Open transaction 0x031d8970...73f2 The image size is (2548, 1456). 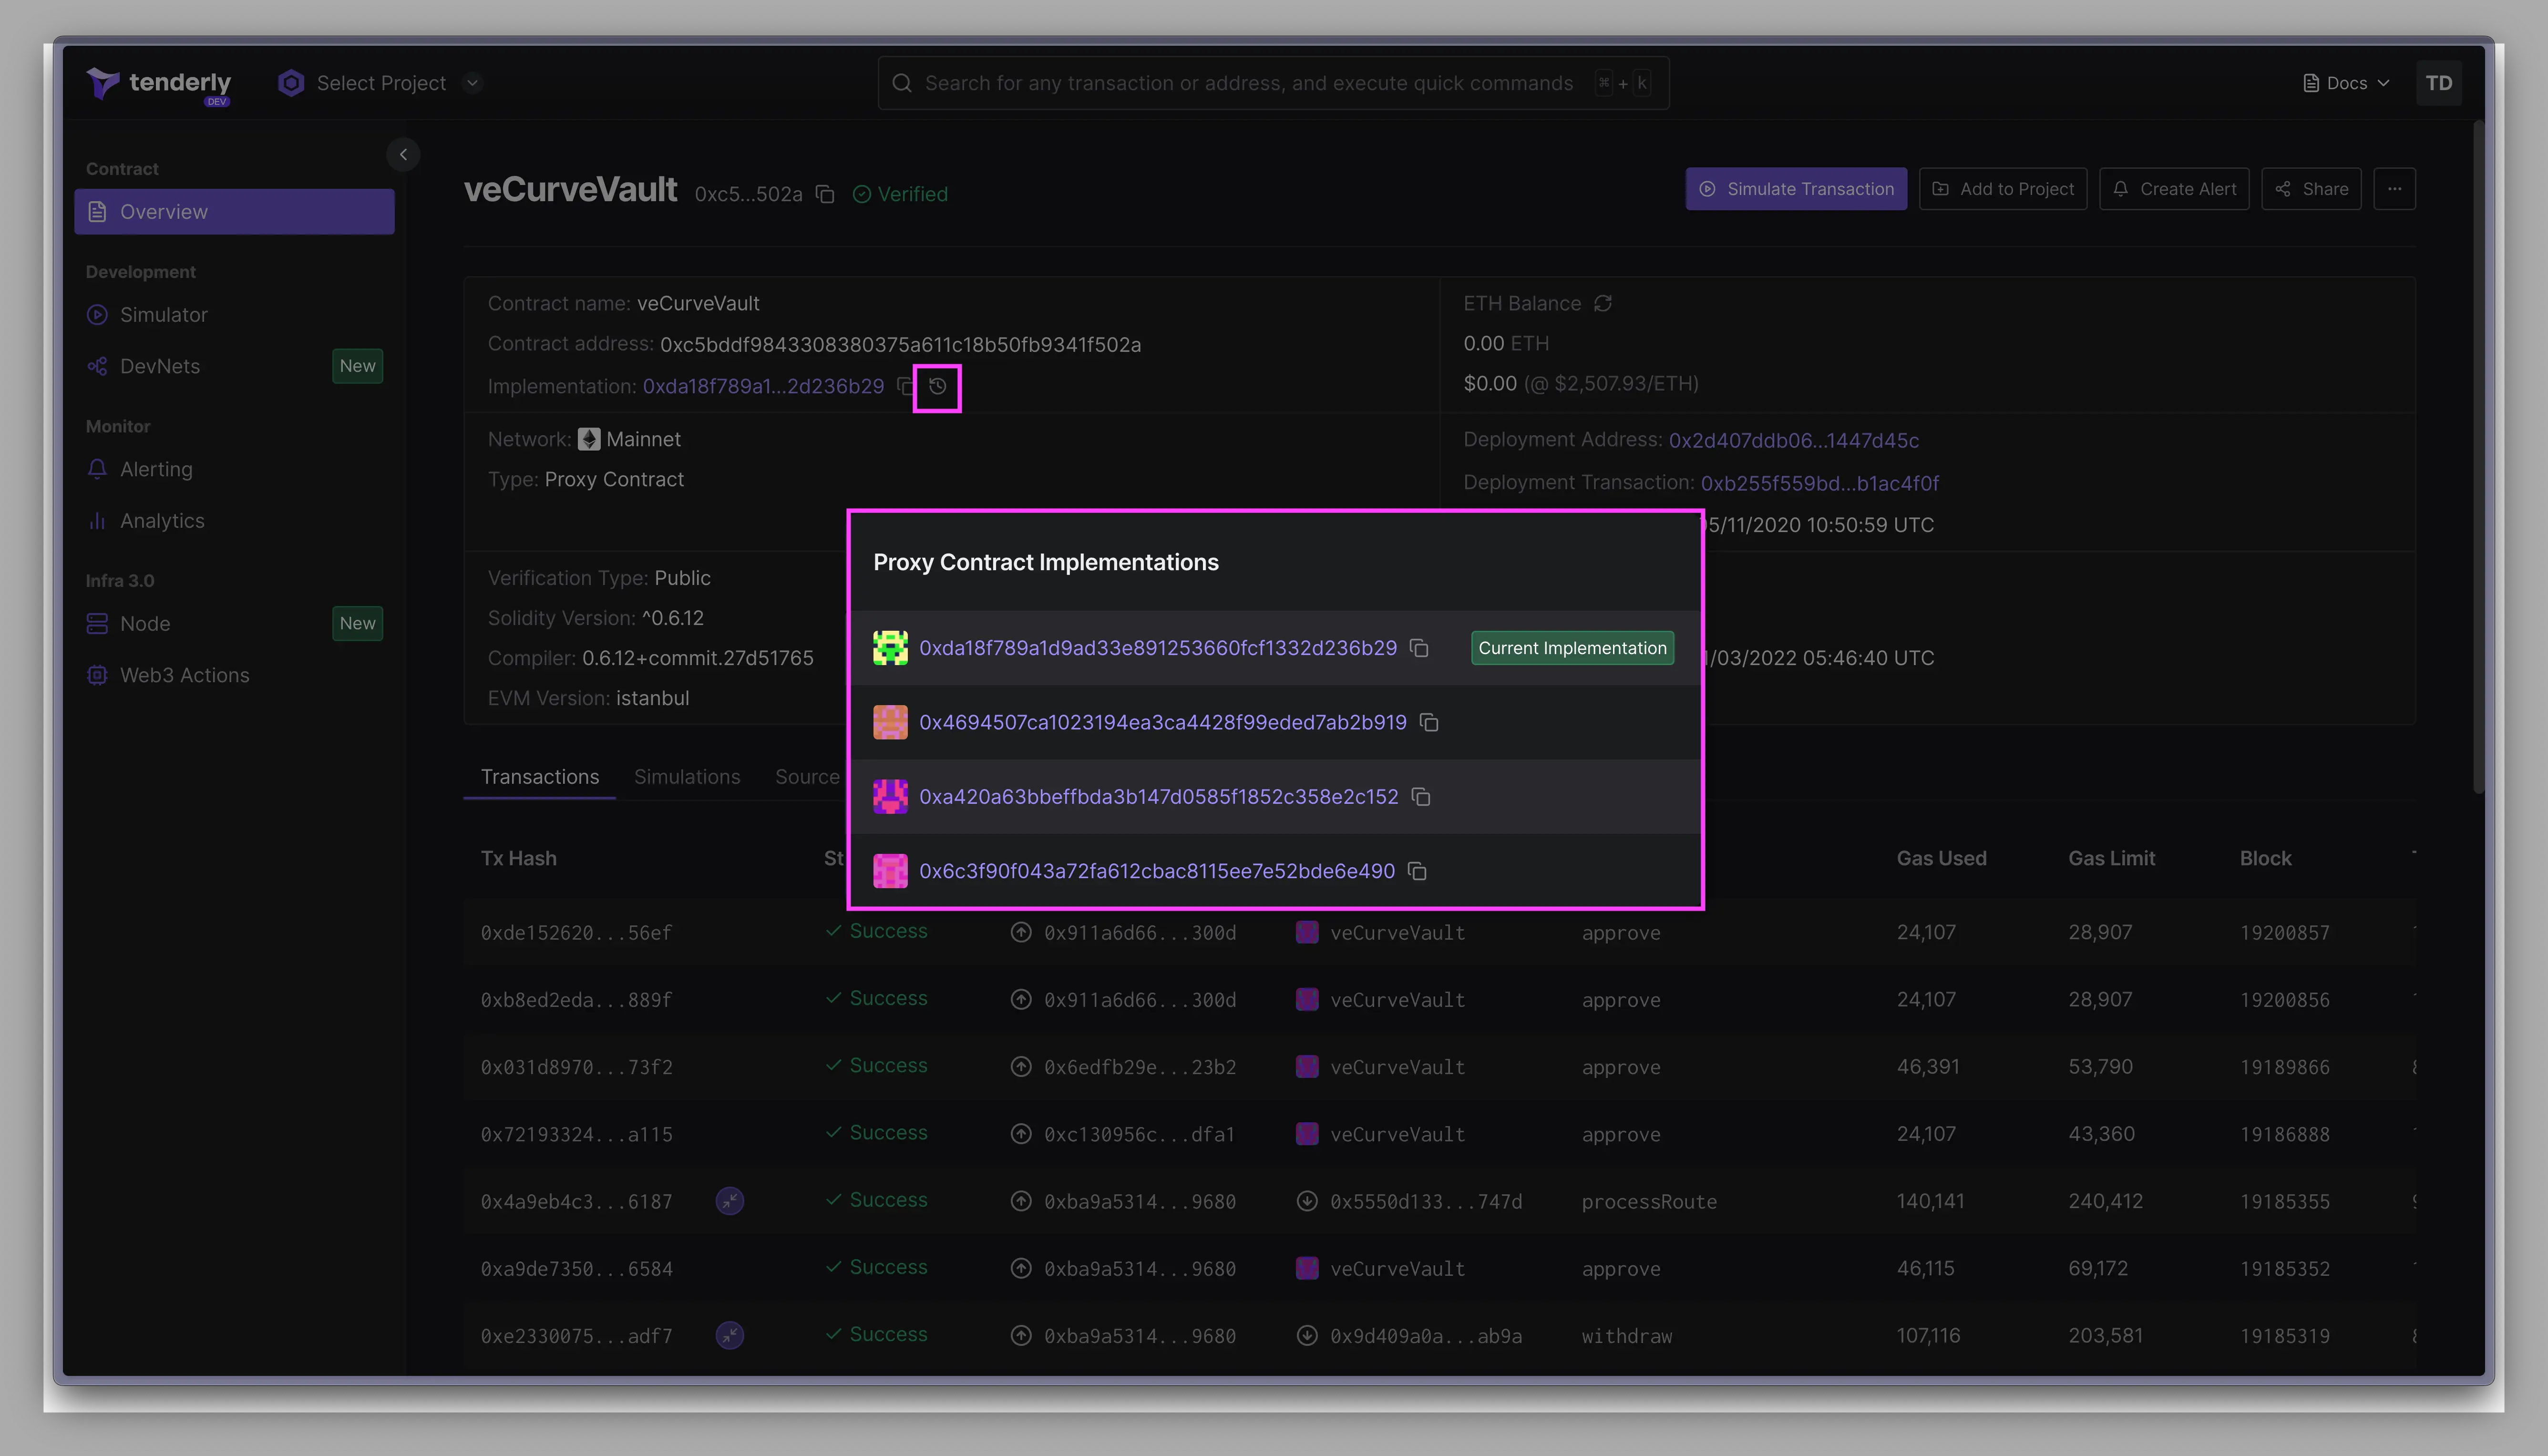pos(576,1067)
